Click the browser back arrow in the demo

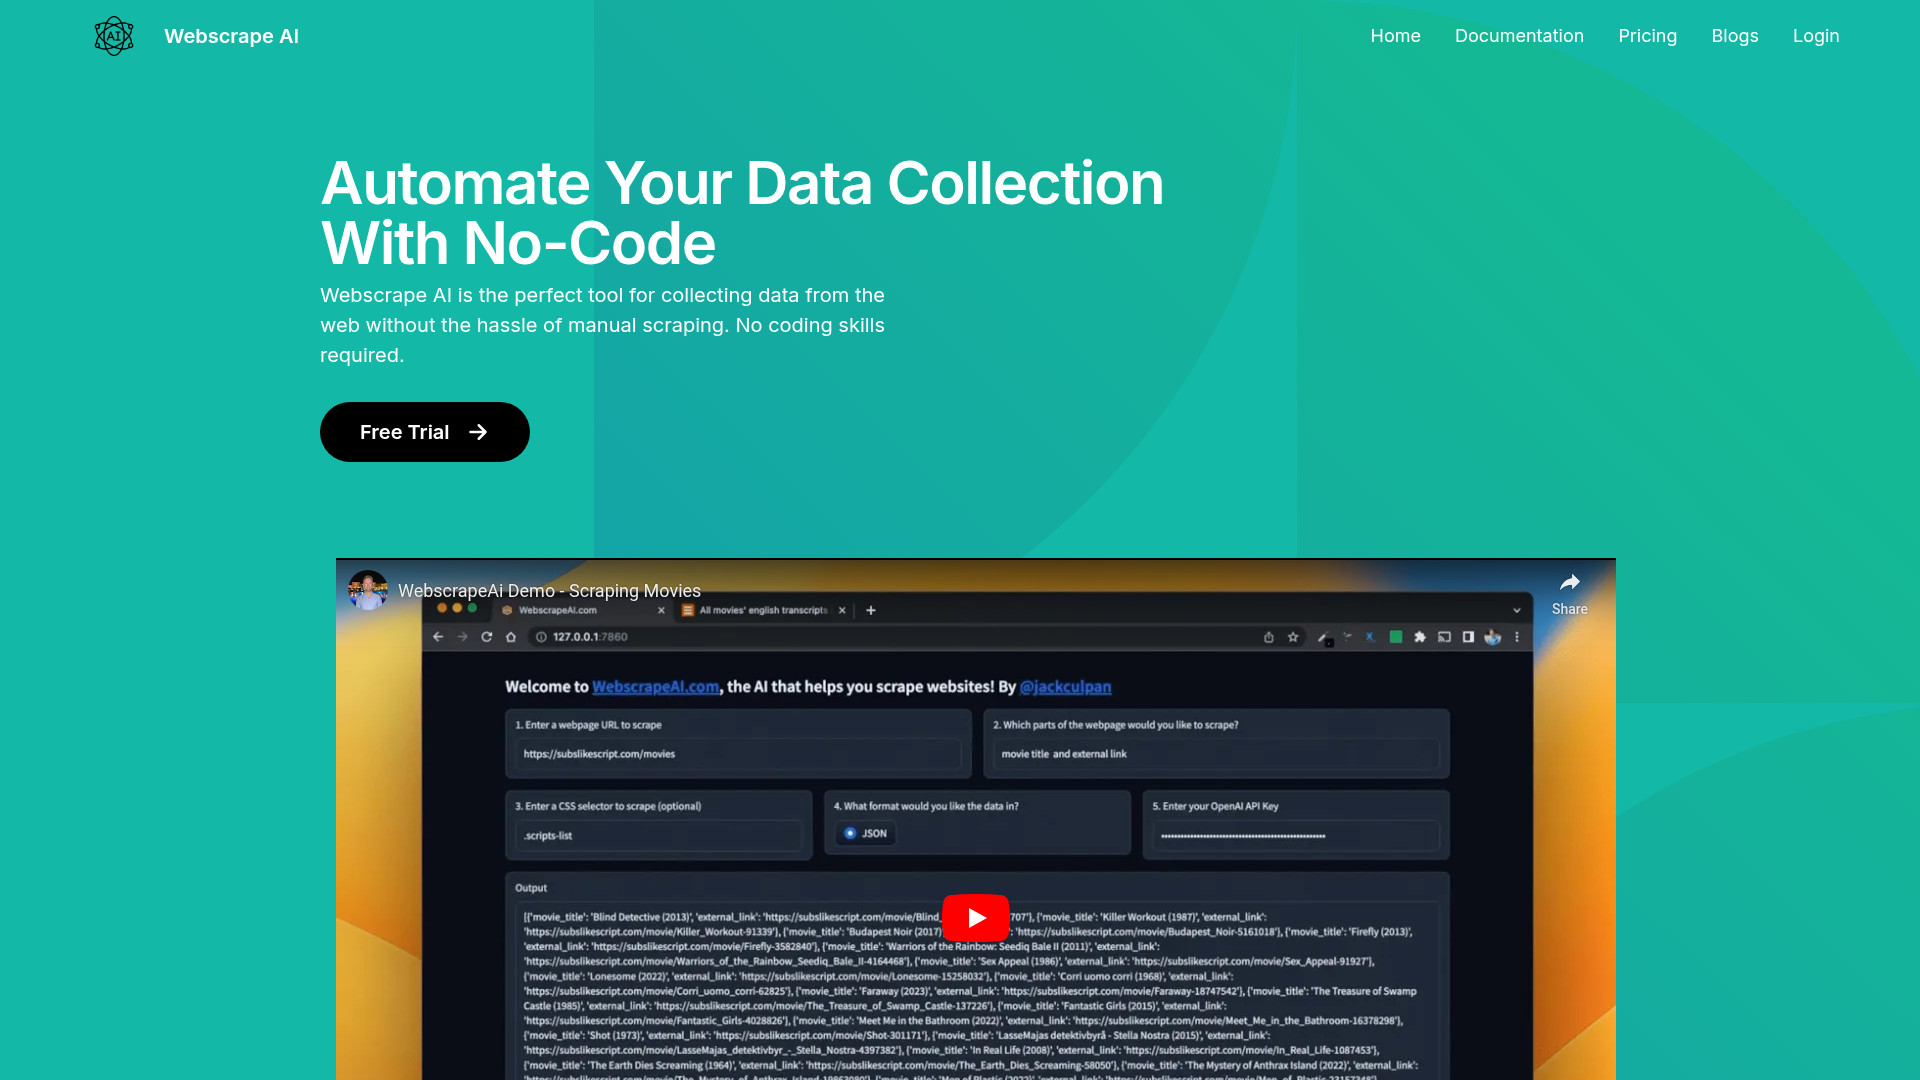pos(438,637)
